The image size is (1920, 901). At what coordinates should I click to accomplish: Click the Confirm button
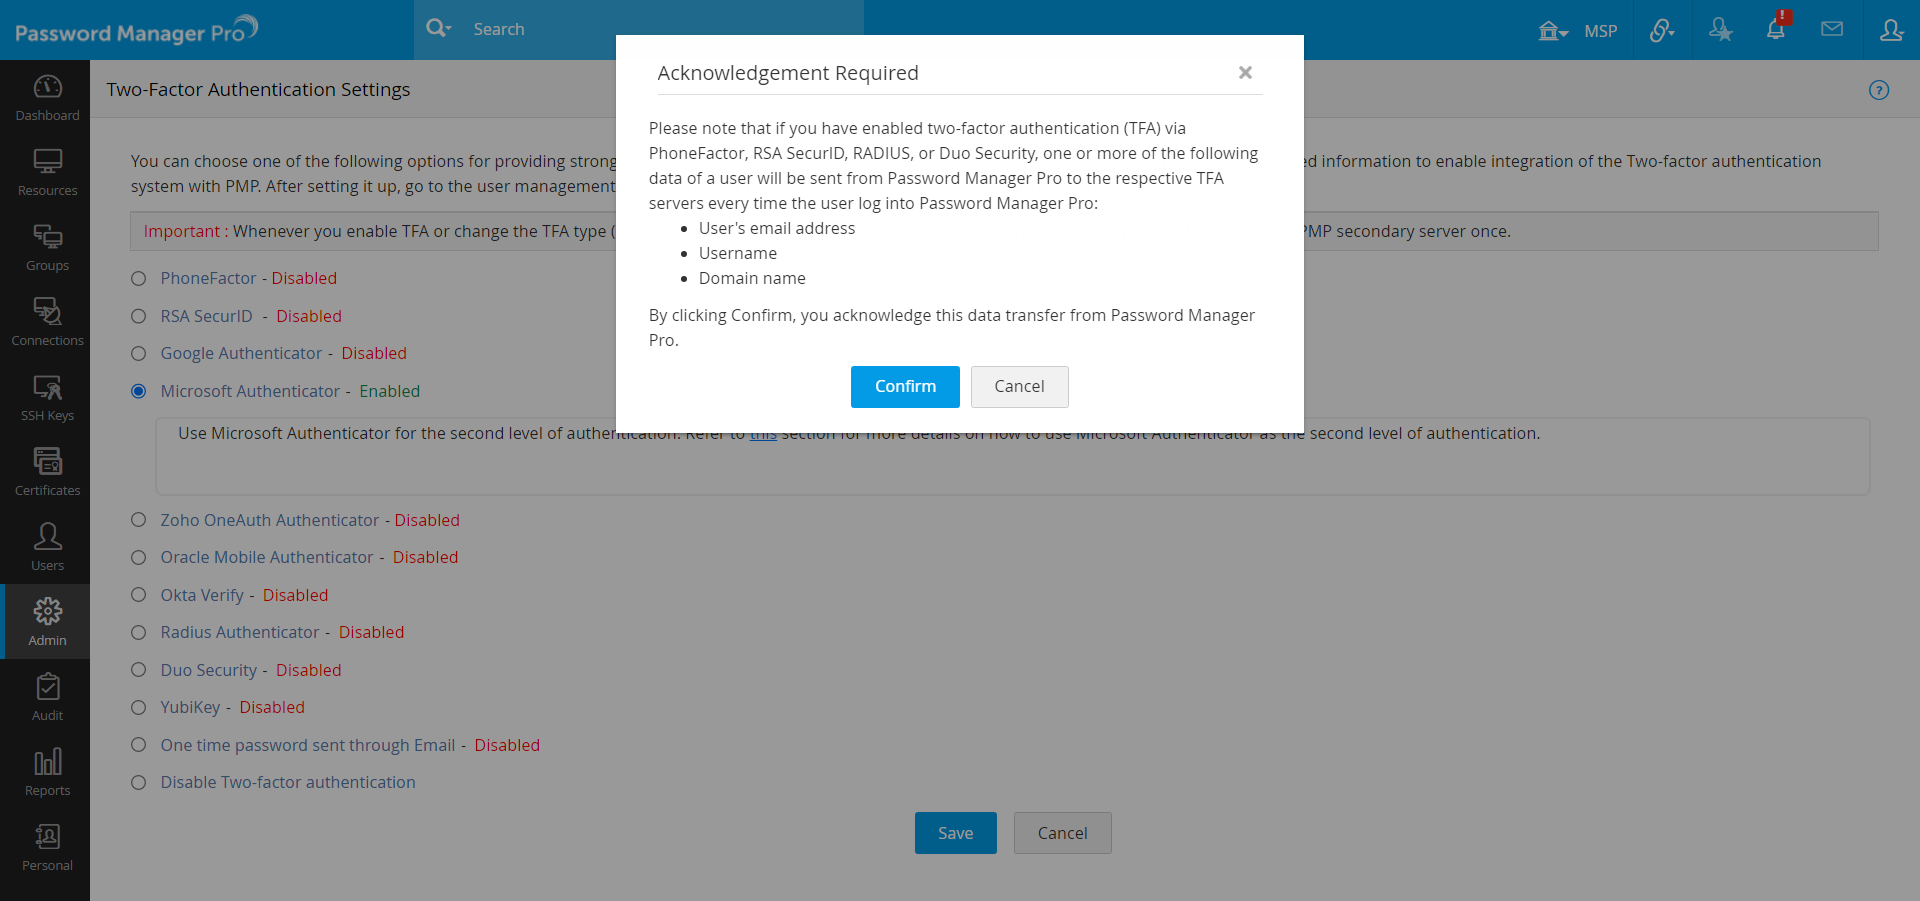(x=905, y=387)
